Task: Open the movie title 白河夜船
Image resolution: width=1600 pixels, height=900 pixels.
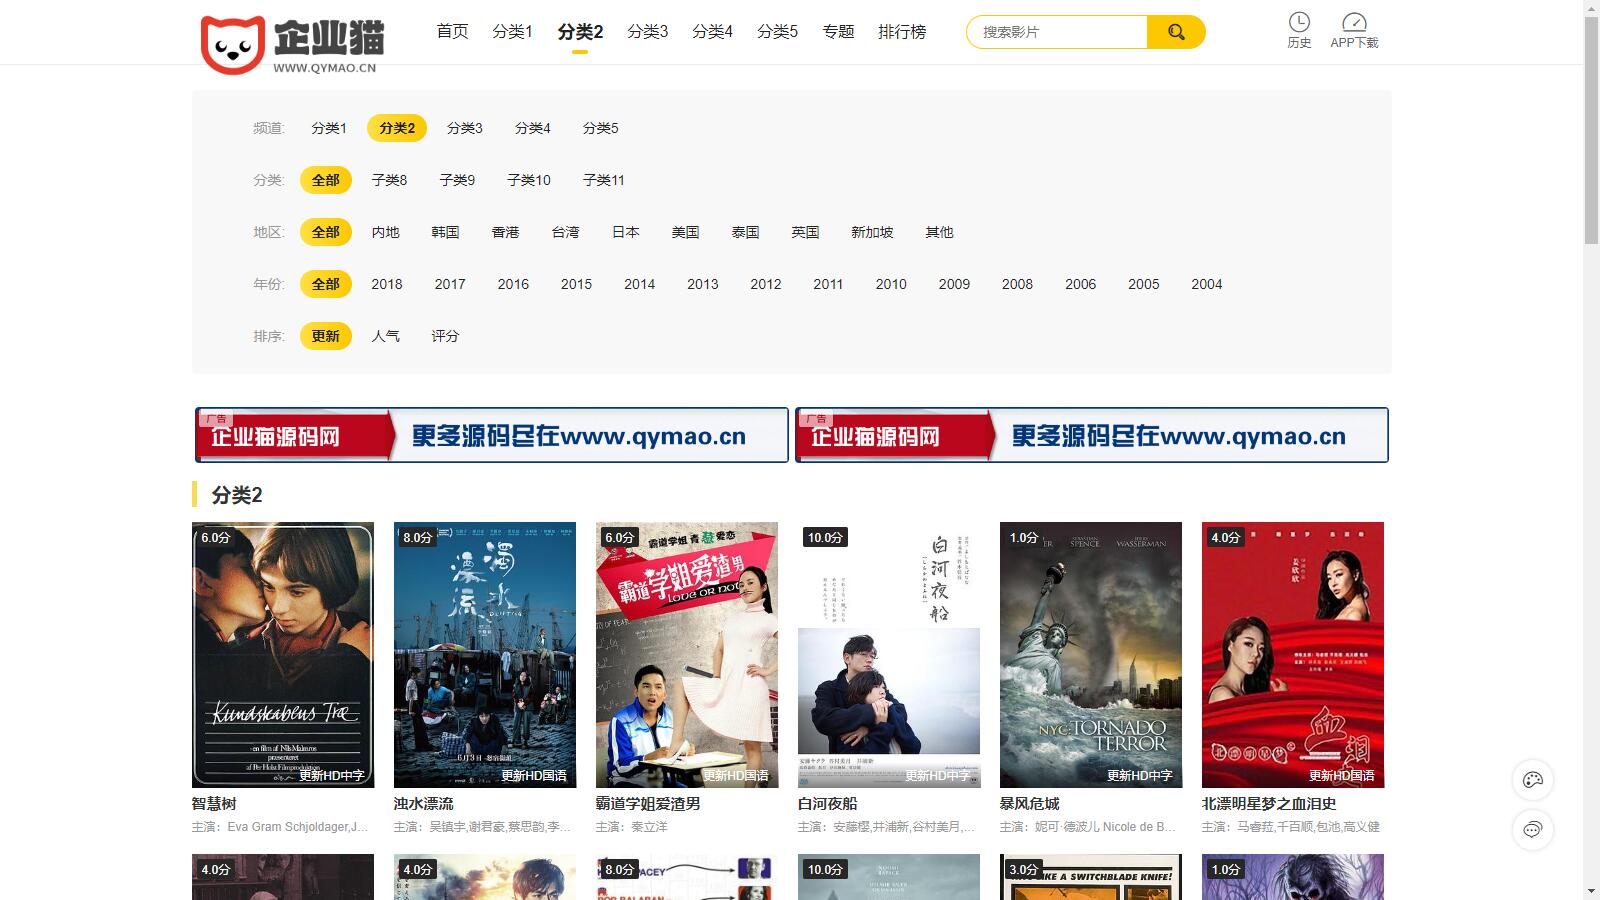Action: click(x=827, y=804)
